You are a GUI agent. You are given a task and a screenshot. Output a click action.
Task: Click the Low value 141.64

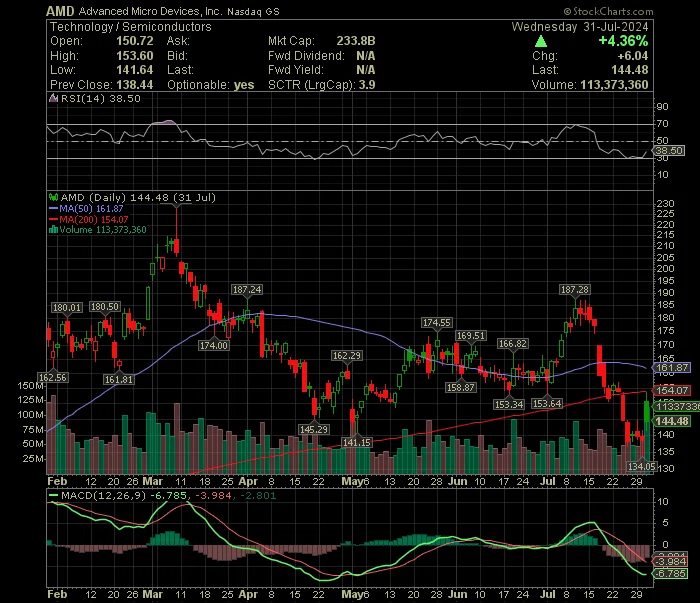[134, 70]
